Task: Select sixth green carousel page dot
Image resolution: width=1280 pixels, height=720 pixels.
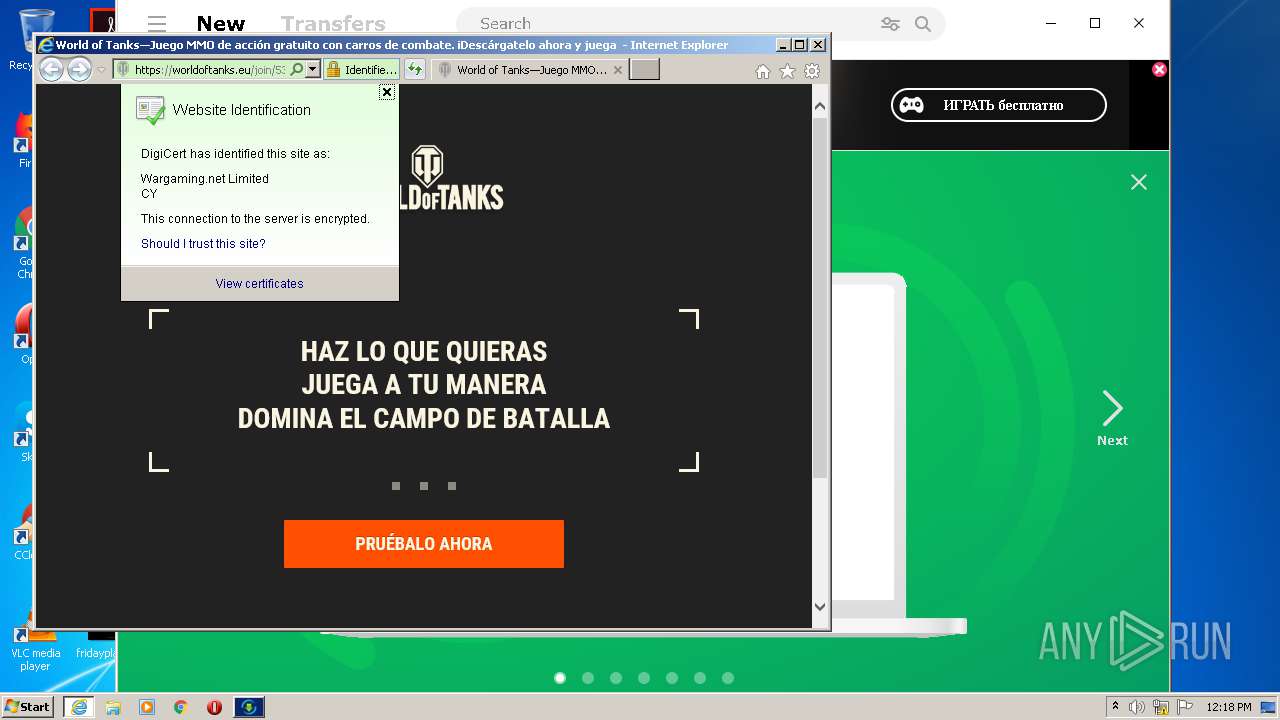Action: pyautogui.click(x=700, y=678)
